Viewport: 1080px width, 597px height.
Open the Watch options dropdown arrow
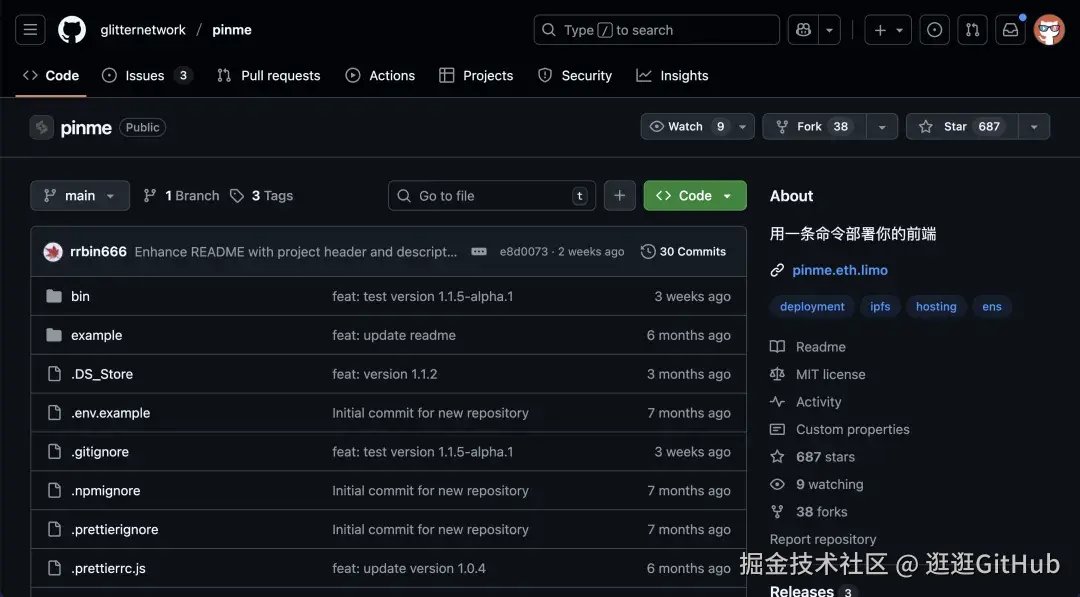(742, 127)
